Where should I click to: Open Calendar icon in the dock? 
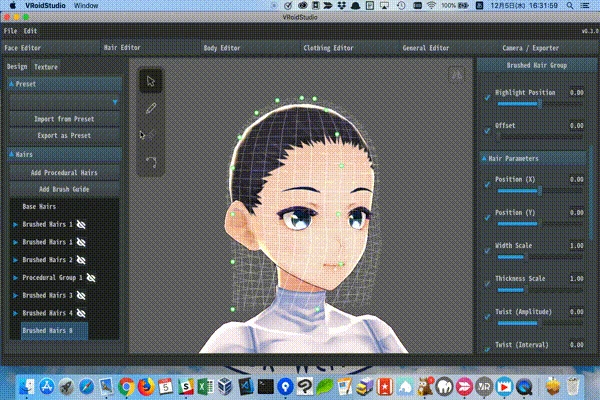coord(166,387)
